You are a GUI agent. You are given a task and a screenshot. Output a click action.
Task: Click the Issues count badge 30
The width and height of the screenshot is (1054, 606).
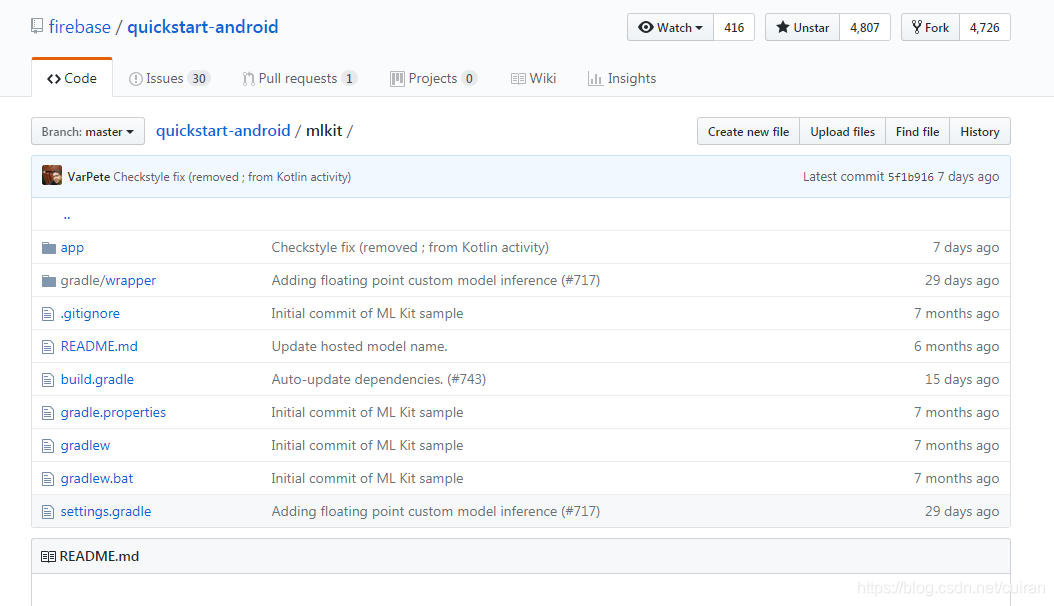pos(199,79)
